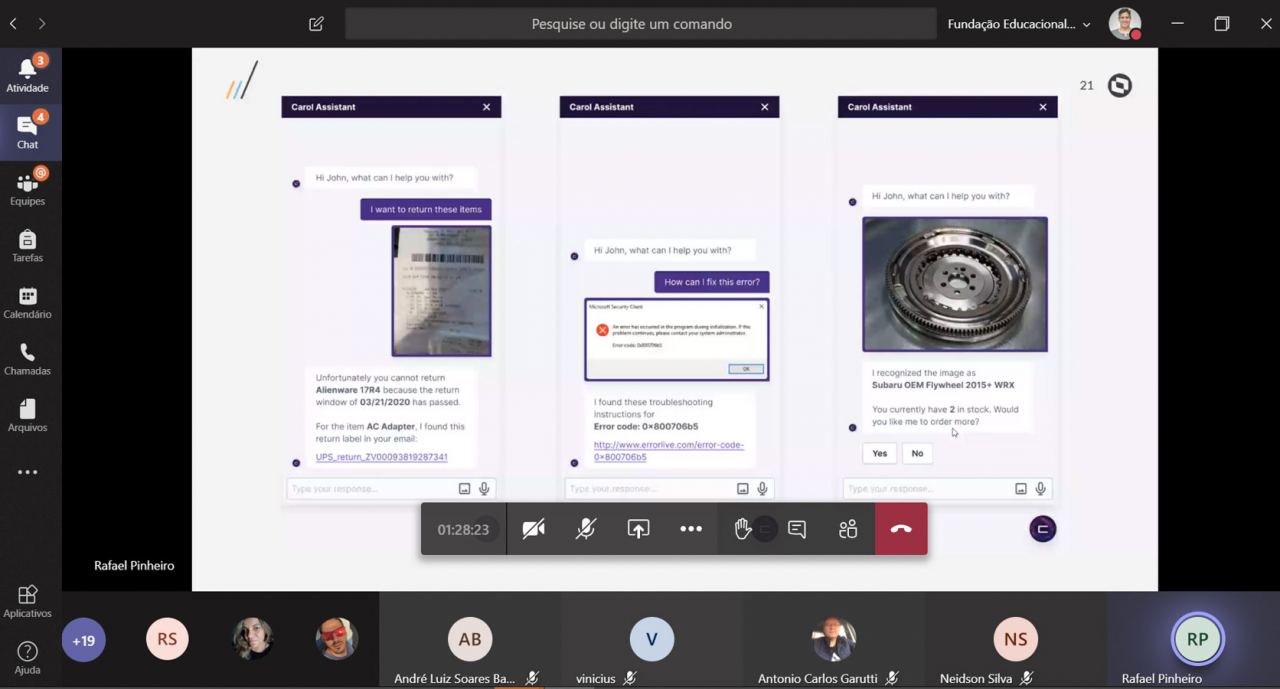Go forward with the history arrow
This screenshot has width=1280, height=689.
[42, 23]
